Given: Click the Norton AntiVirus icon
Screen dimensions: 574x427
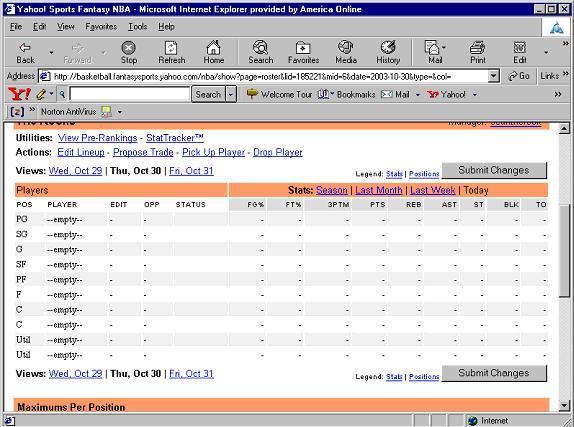Looking at the screenshot, I should [107, 112].
